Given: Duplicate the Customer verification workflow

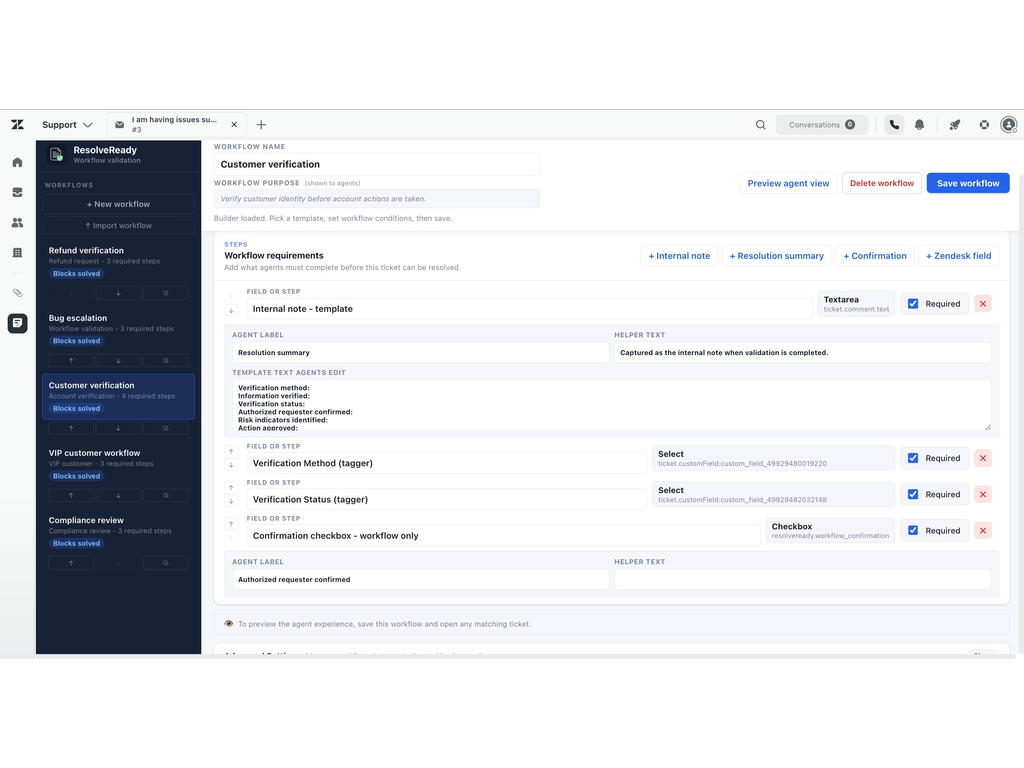Looking at the screenshot, I should (166, 428).
